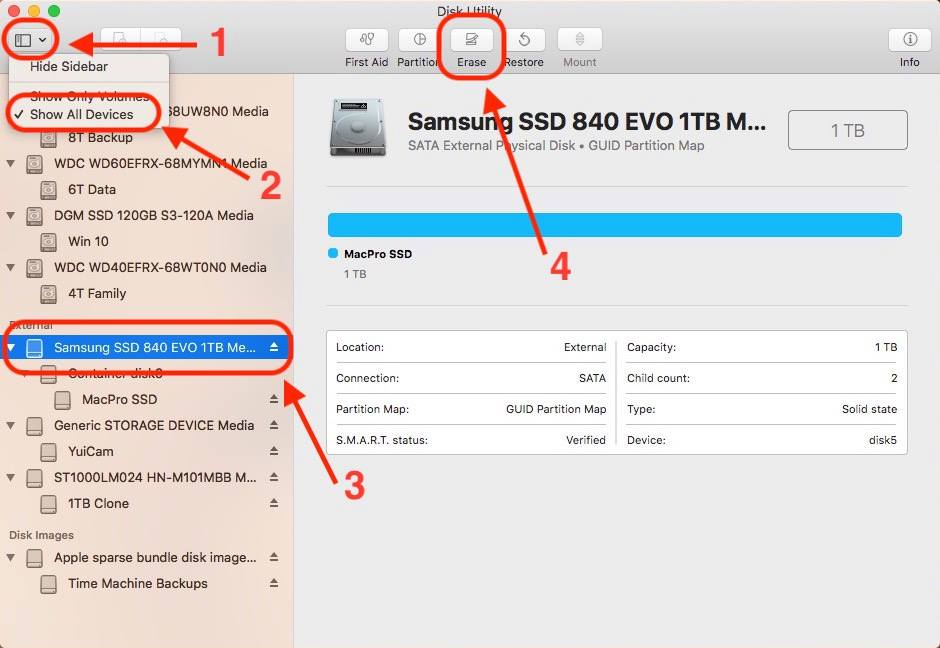Eject the Samsung SSD 840 EVO disk
The image size is (940, 648).
coord(274,347)
